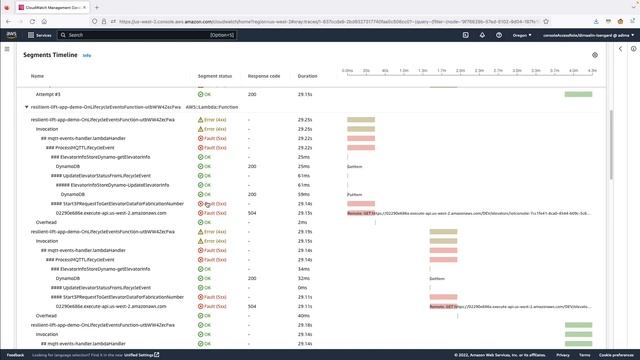Click Info link beside Segments Timeline
The image size is (640, 360).
tap(87, 56)
